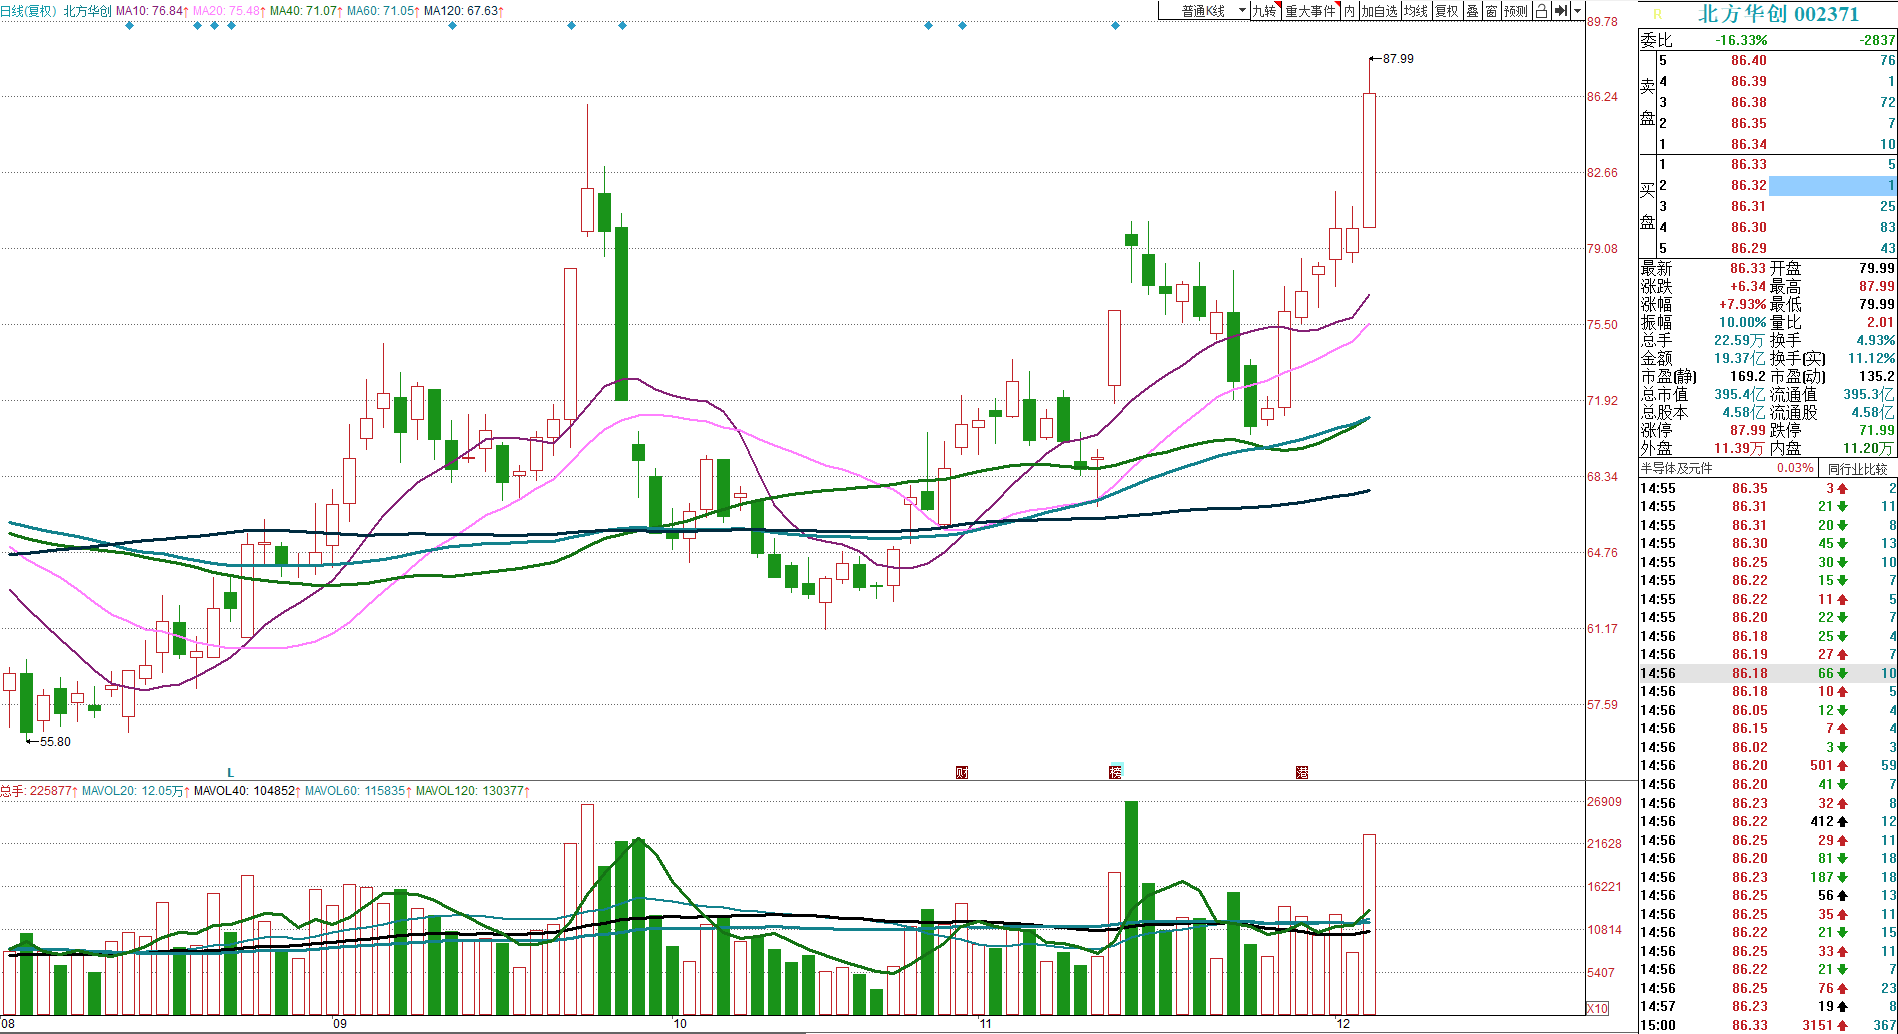Image resolution: width=1898 pixels, height=1034 pixels.
Task: Select sell level 5 price 86.40
Action: [1748, 60]
